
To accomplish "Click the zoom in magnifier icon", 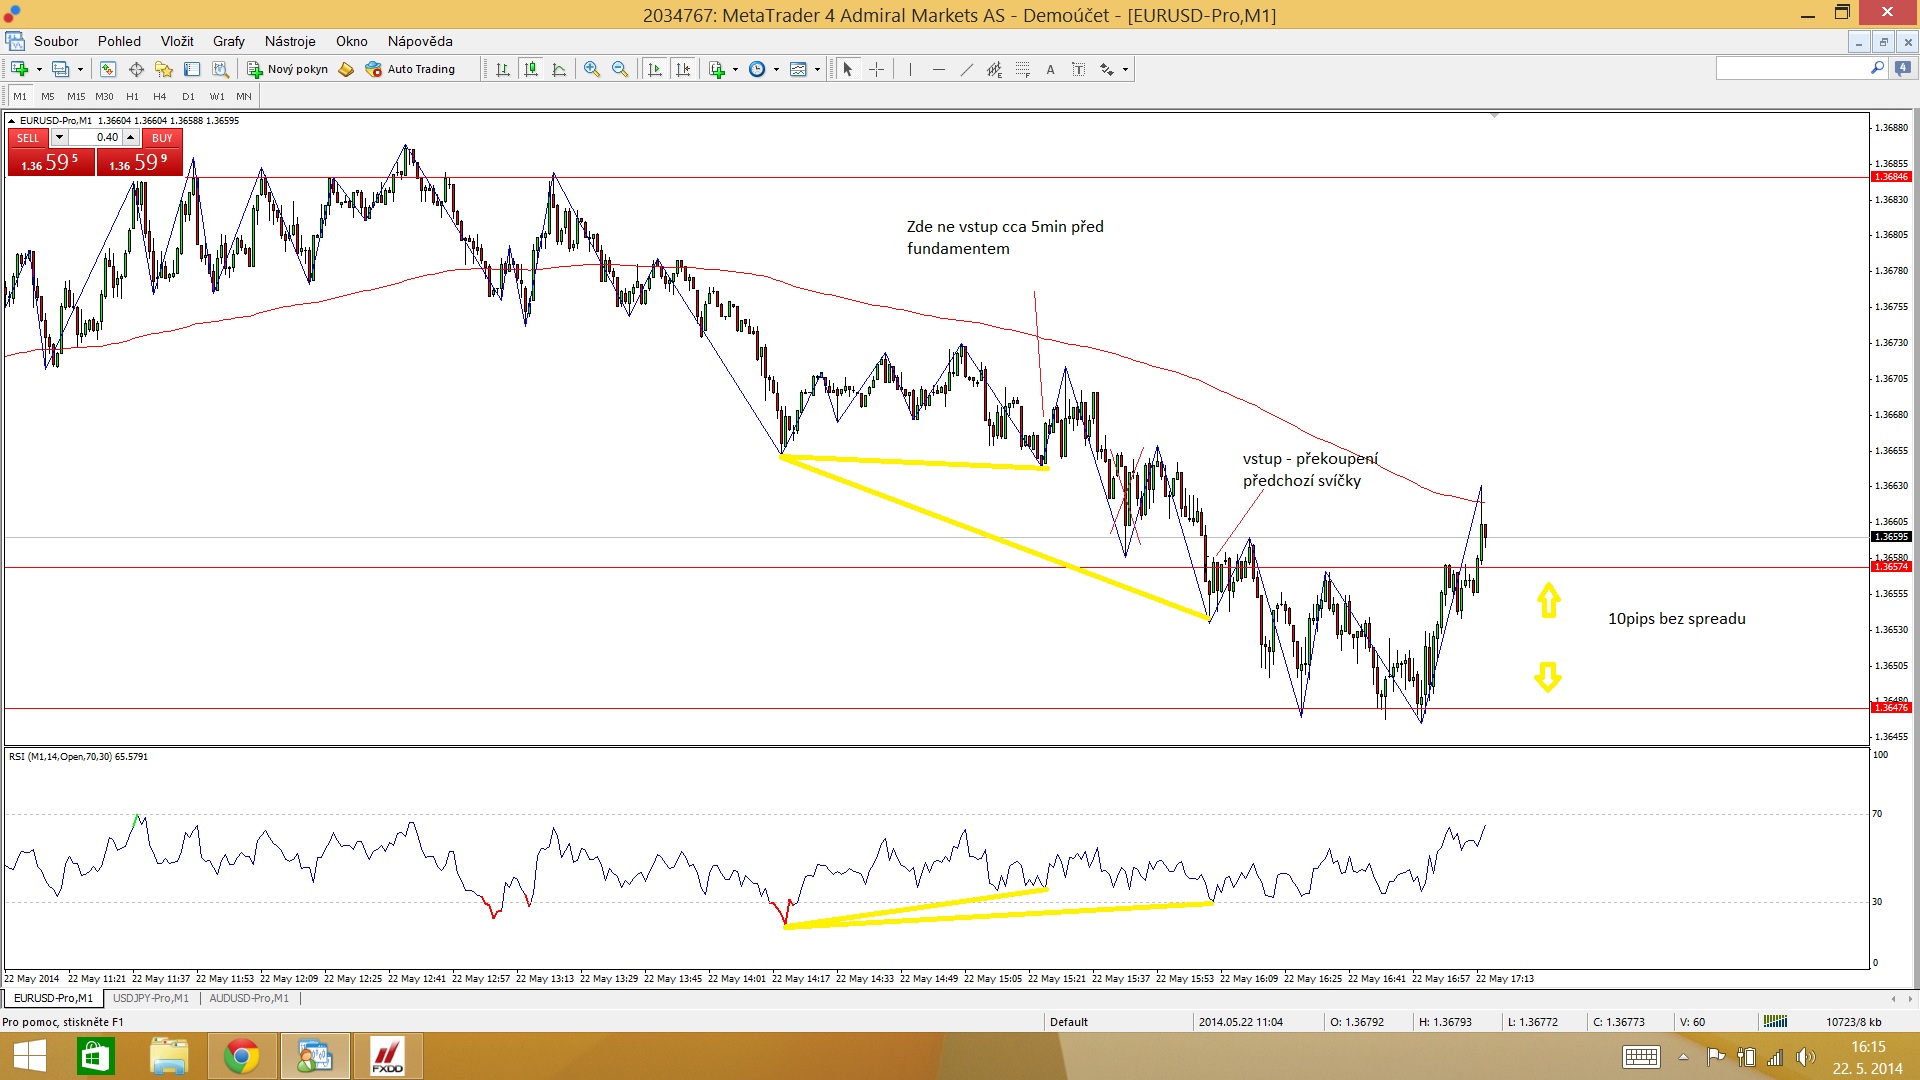I will pos(592,69).
